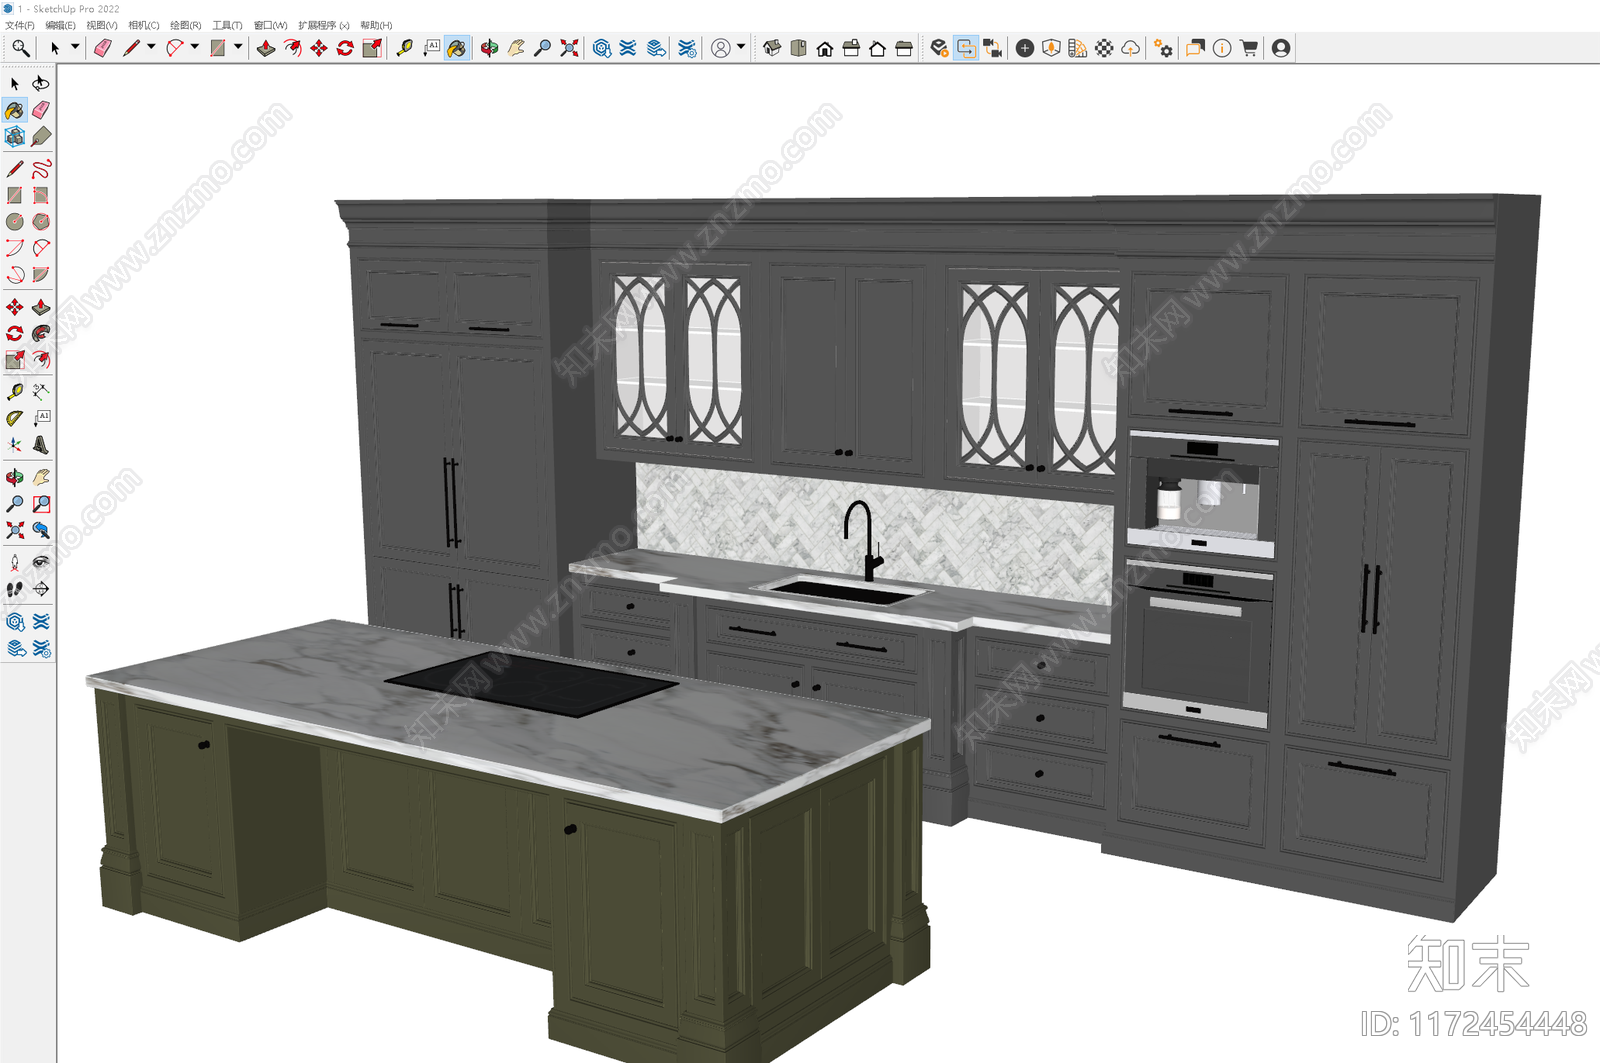Select the Freehand squiggle tool
This screenshot has height=1063, width=1600.
(x=41, y=168)
